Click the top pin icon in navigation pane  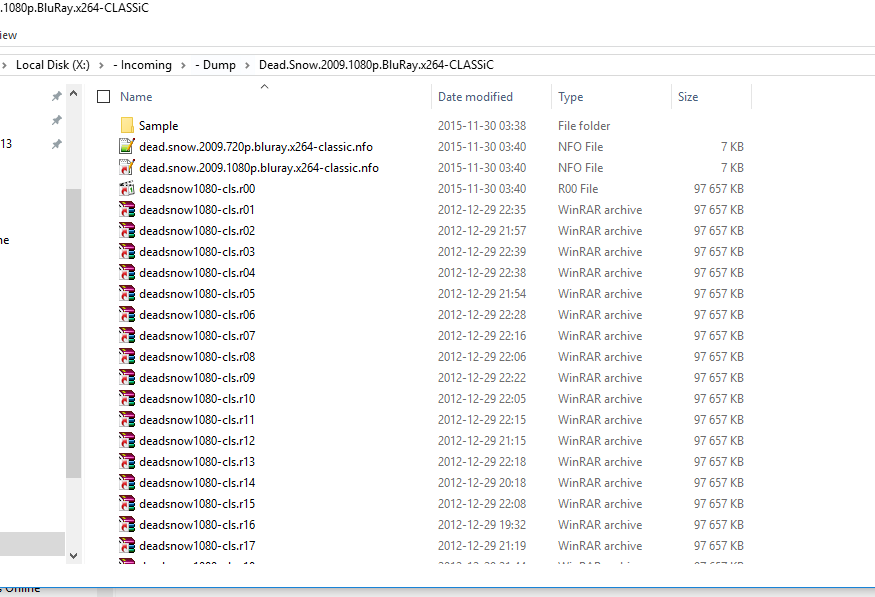click(x=56, y=96)
